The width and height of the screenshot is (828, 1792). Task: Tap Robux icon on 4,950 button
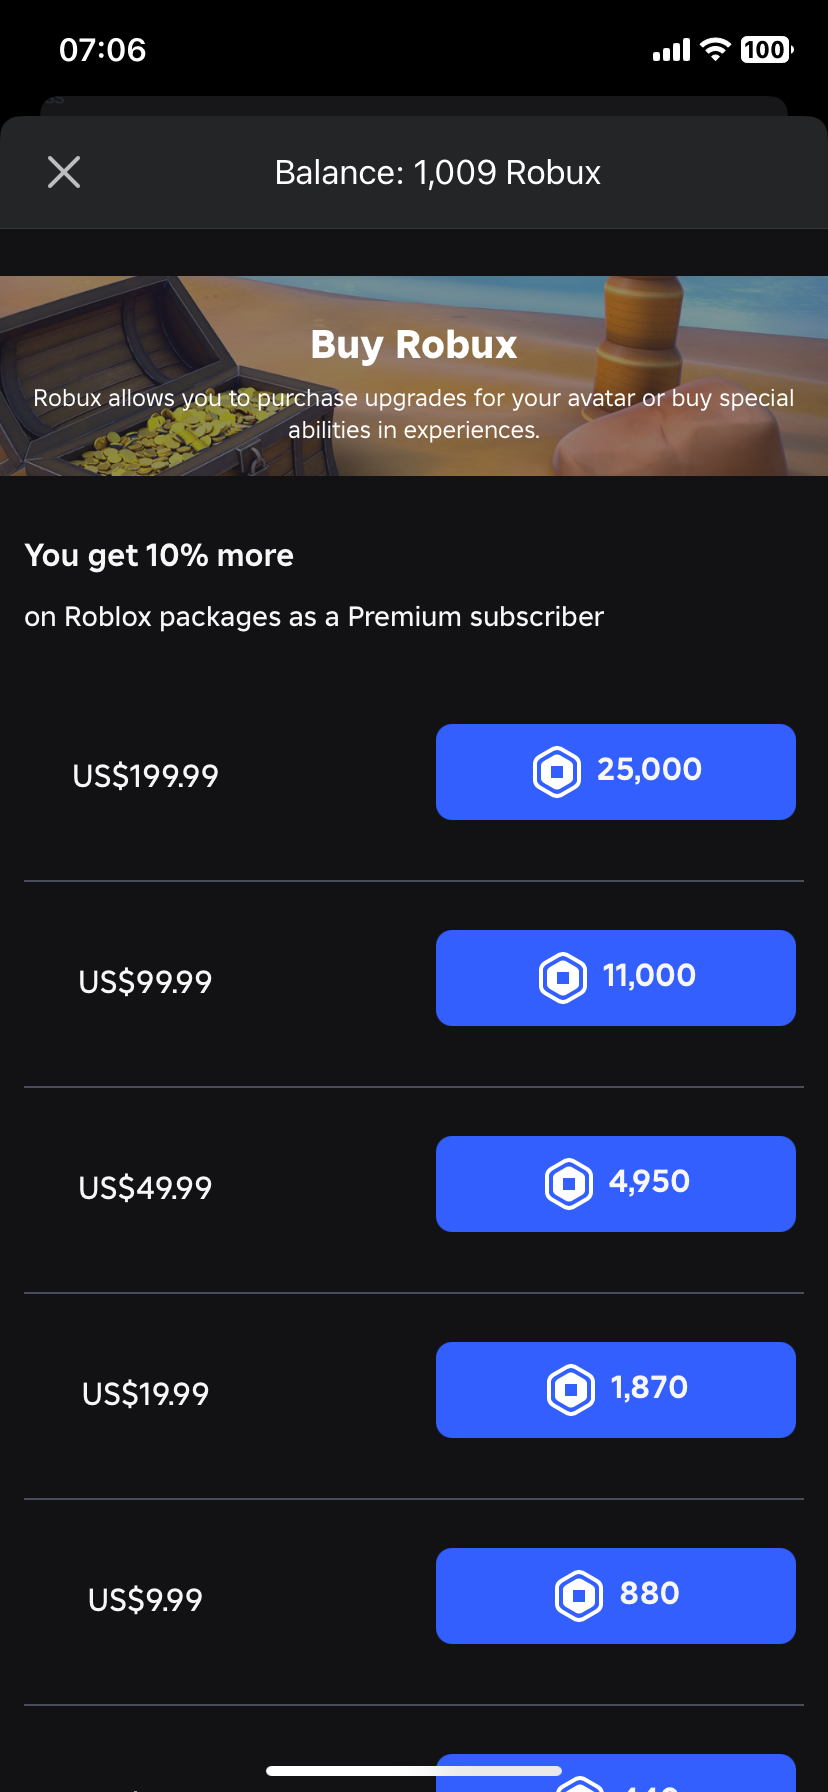click(569, 1184)
